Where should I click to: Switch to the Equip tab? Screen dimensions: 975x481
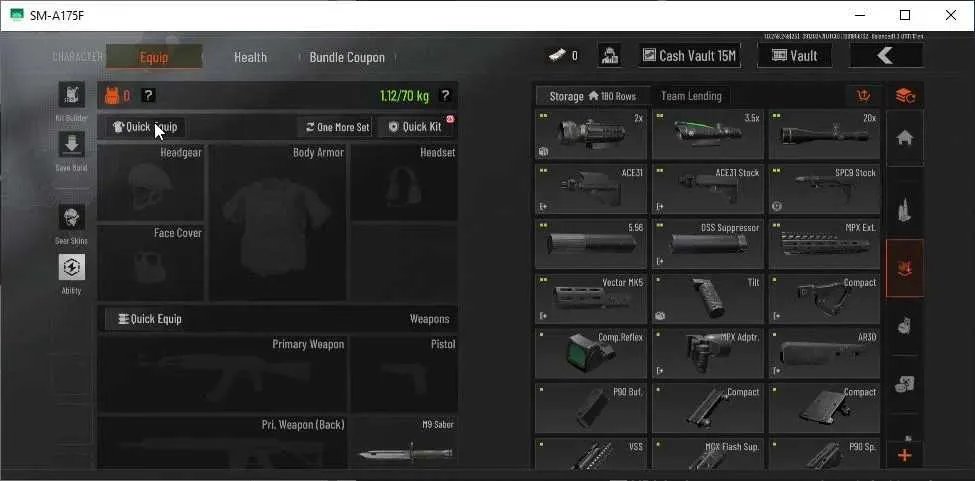pyautogui.click(x=154, y=57)
